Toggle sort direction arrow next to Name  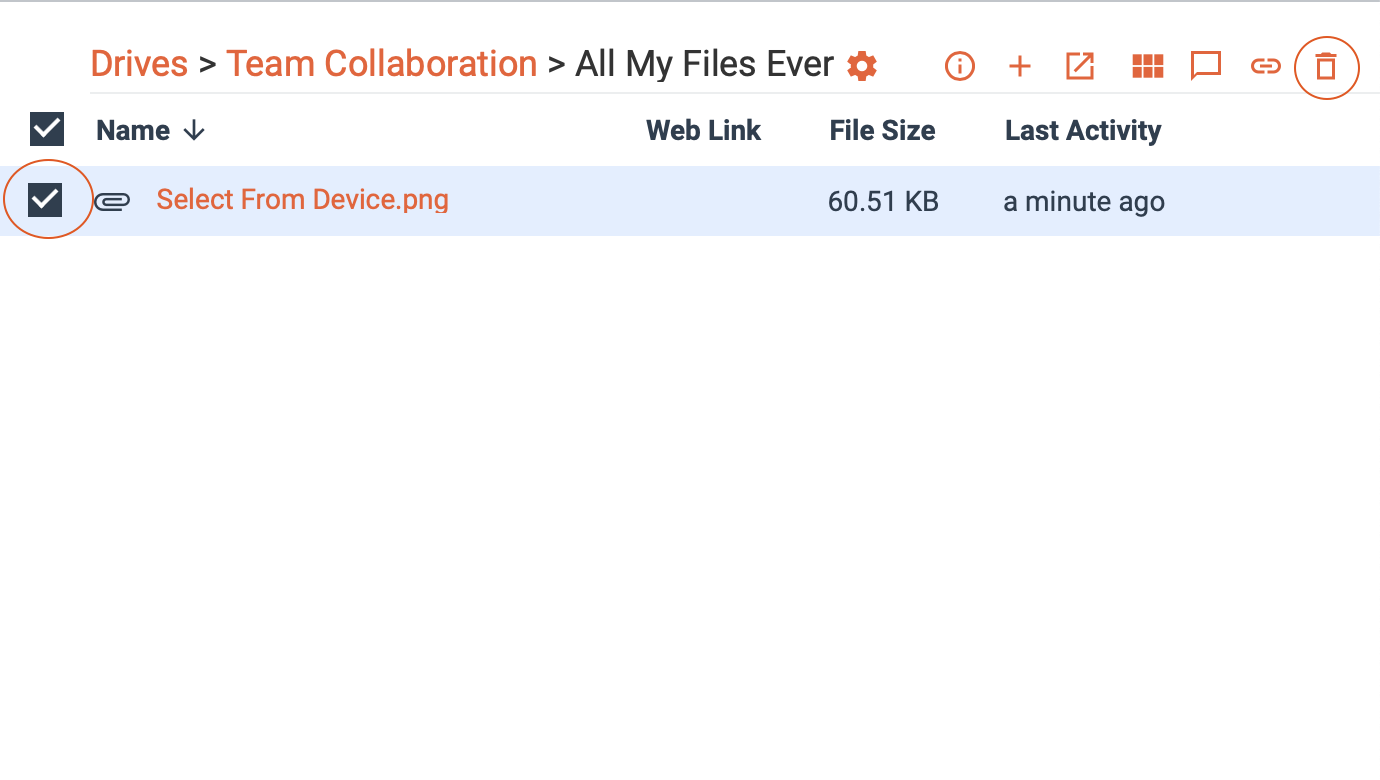pos(195,131)
